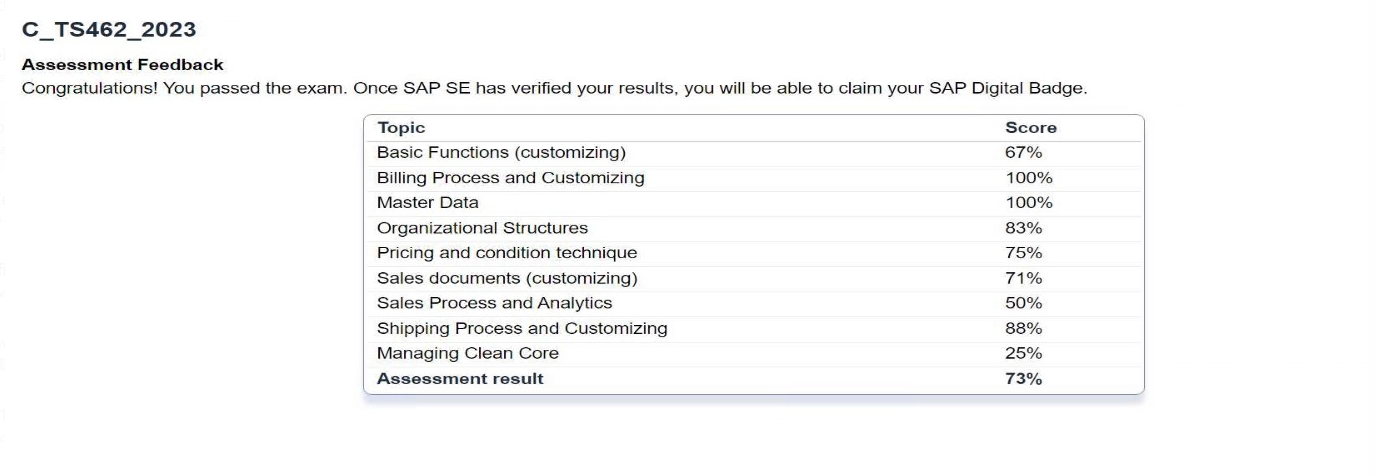Image resolution: width=1377 pixels, height=476 pixels.
Task: Click the C_TS462_2023 exam title
Action: pyautogui.click(x=109, y=30)
